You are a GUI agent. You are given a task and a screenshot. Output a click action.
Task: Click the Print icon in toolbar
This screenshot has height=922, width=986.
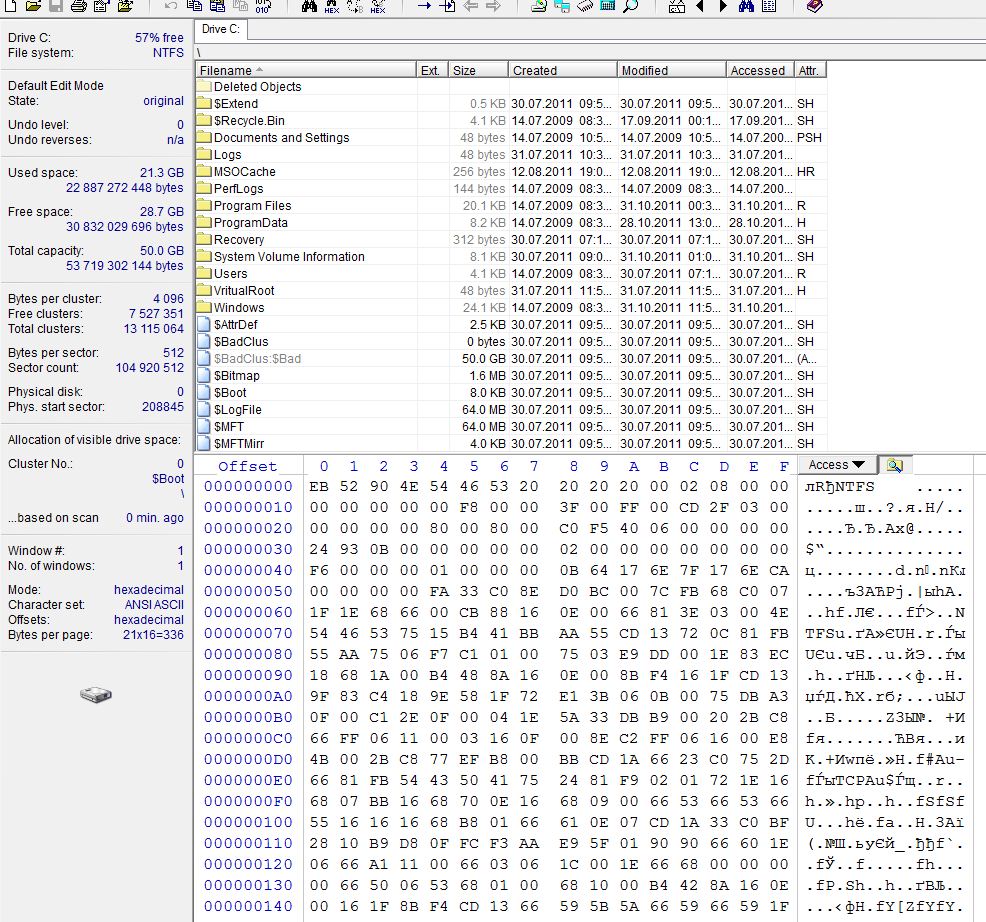tap(79, 6)
